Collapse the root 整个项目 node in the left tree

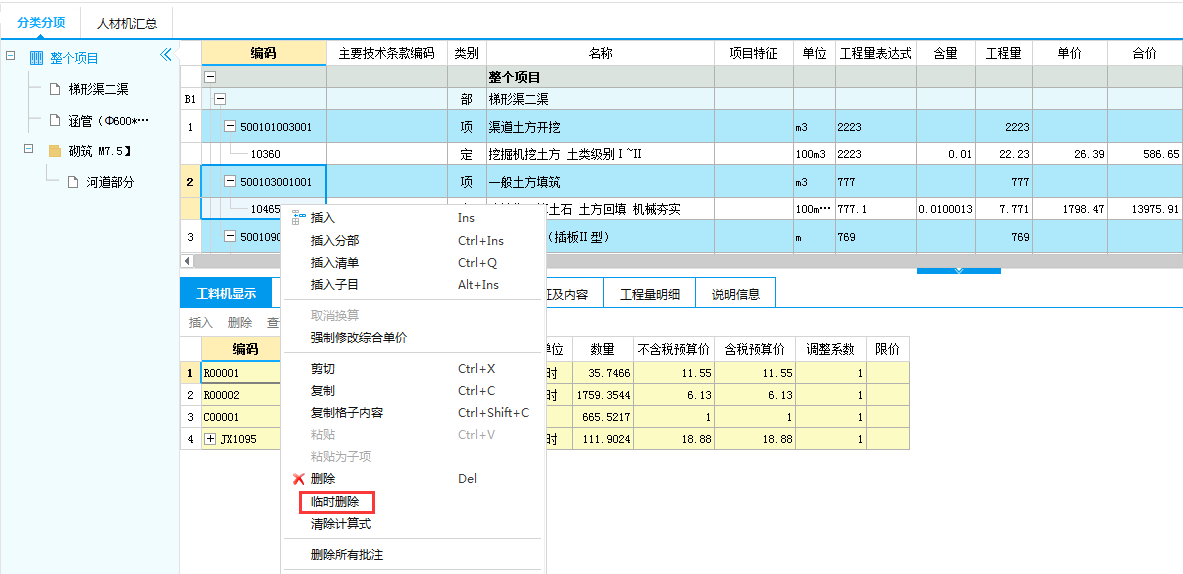11,57
